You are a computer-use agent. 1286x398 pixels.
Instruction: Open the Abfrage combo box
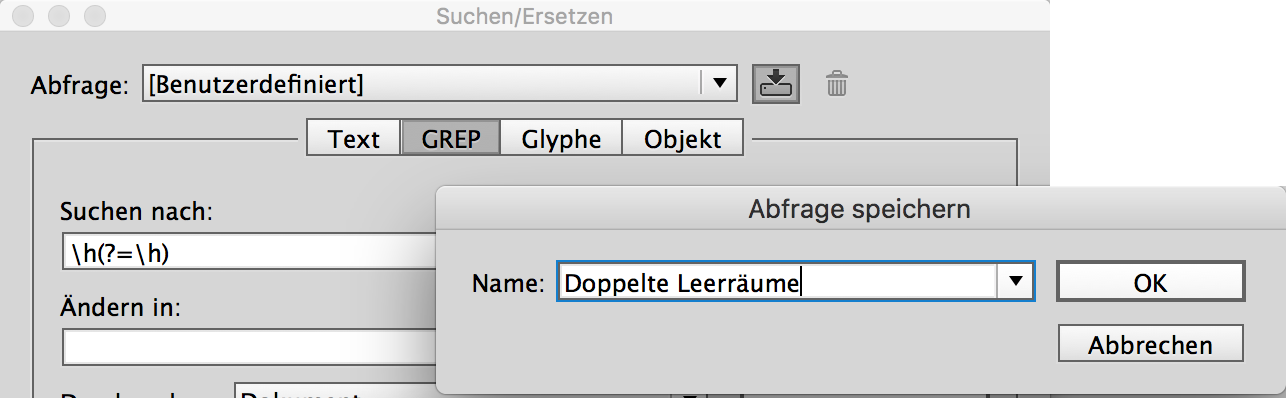(439, 84)
